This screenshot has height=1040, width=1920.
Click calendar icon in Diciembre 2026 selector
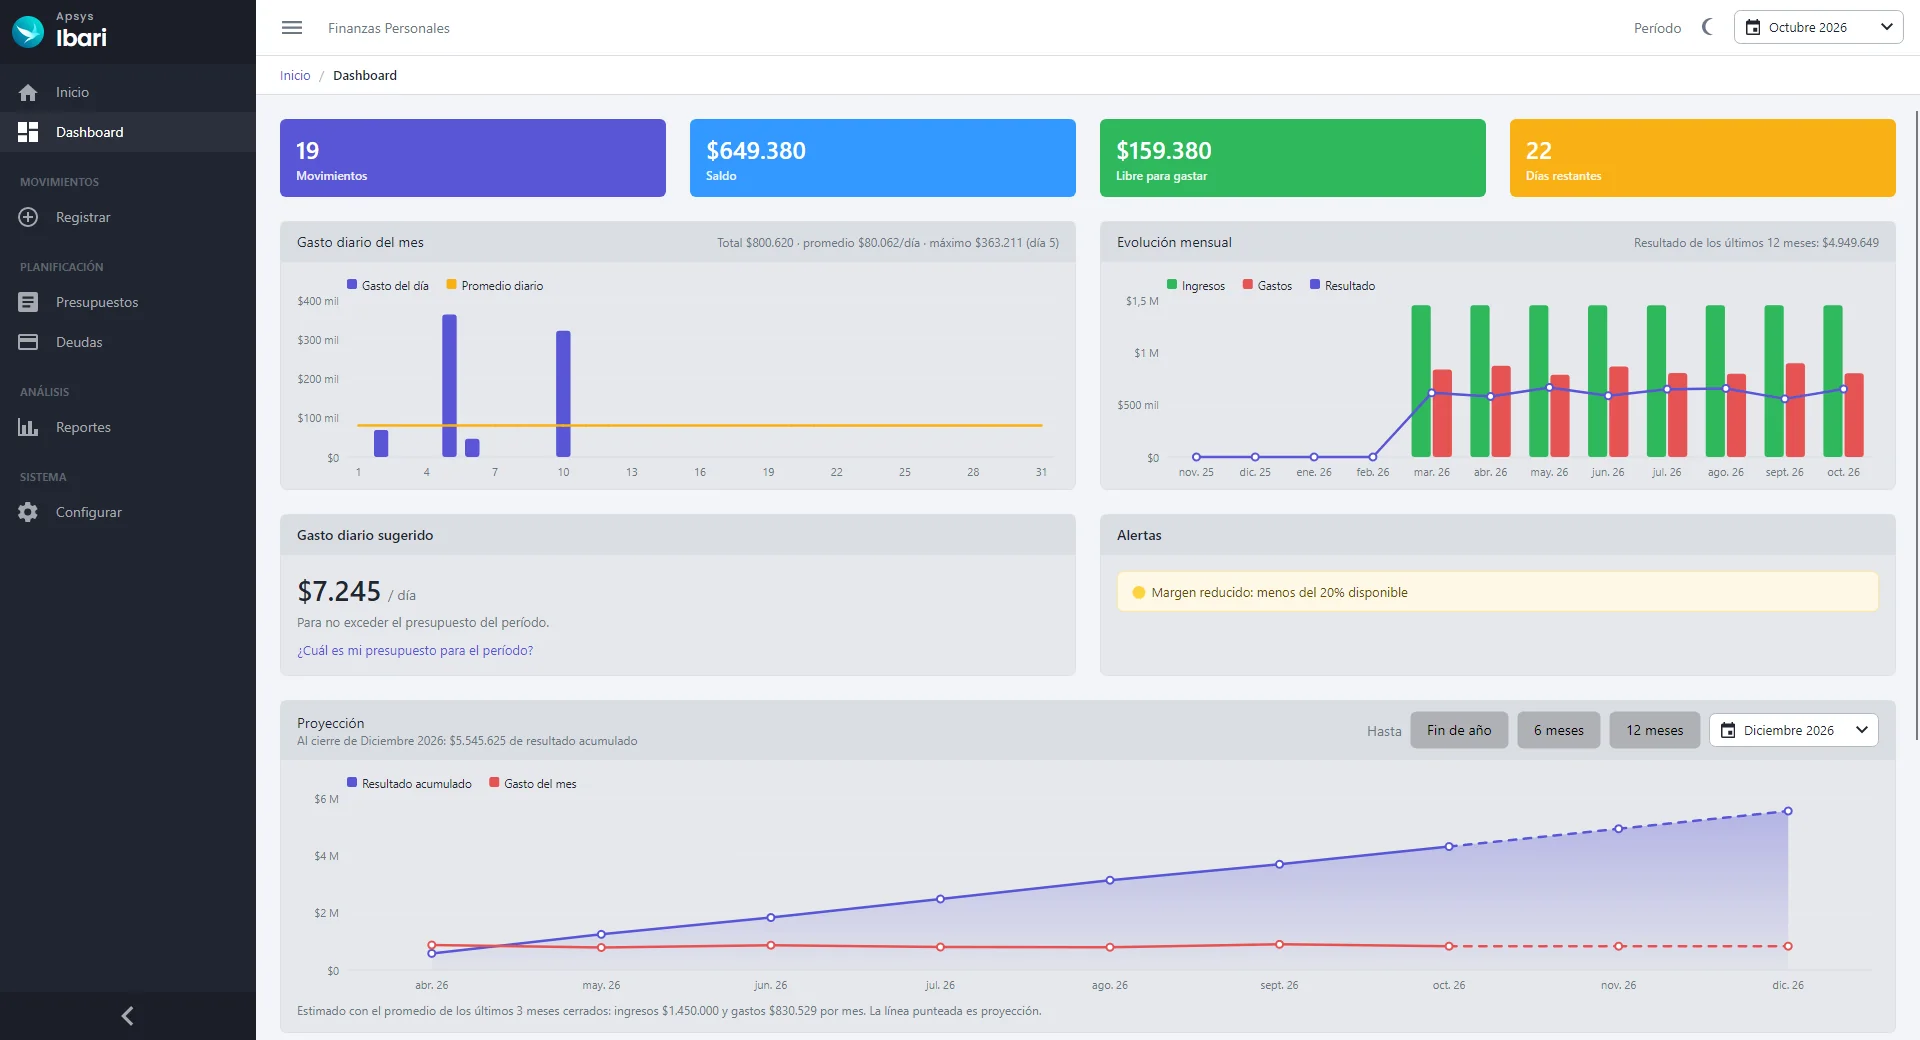click(x=1728, y=730)
